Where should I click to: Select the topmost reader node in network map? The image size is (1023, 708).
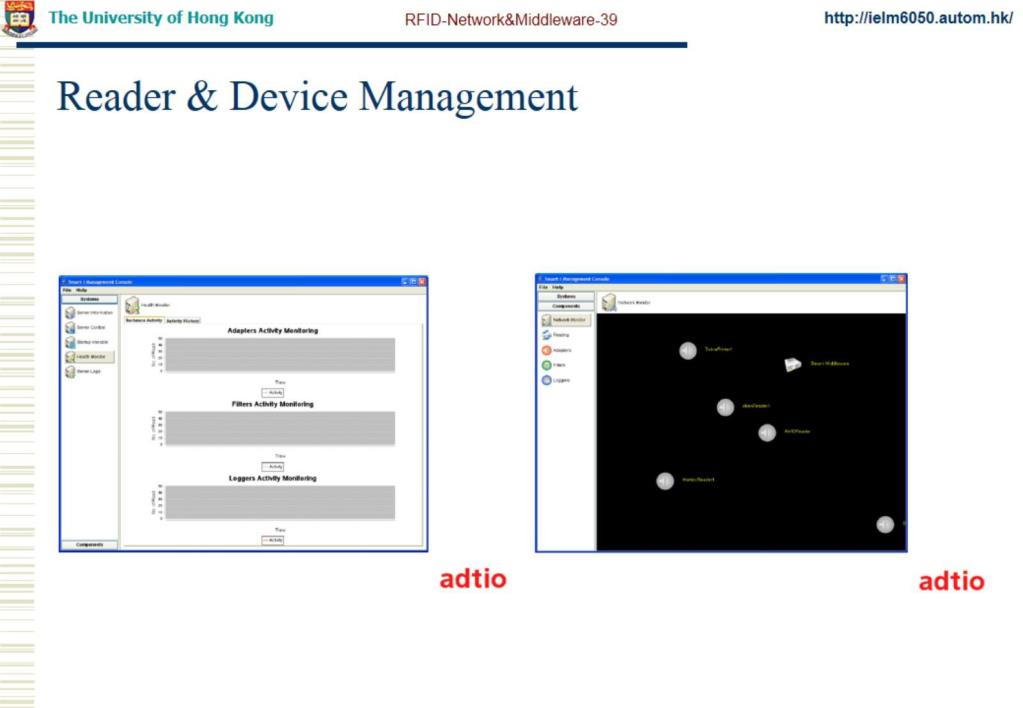(688, 351)
